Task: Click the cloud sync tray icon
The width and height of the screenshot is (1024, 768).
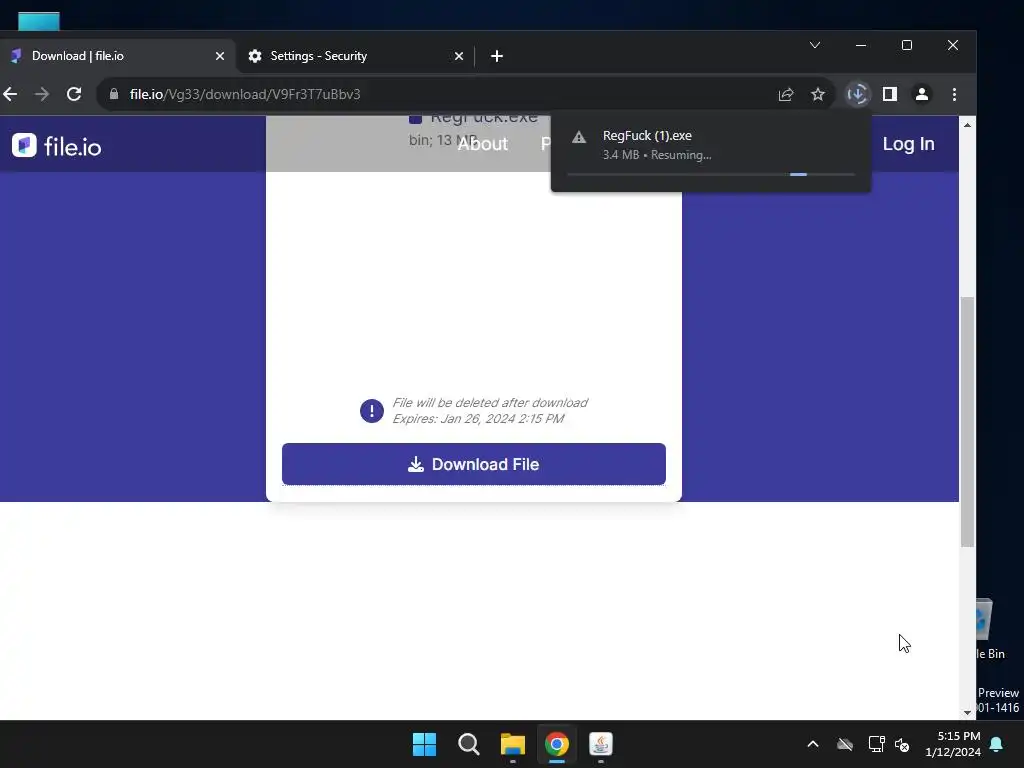Action: point(845,744)
